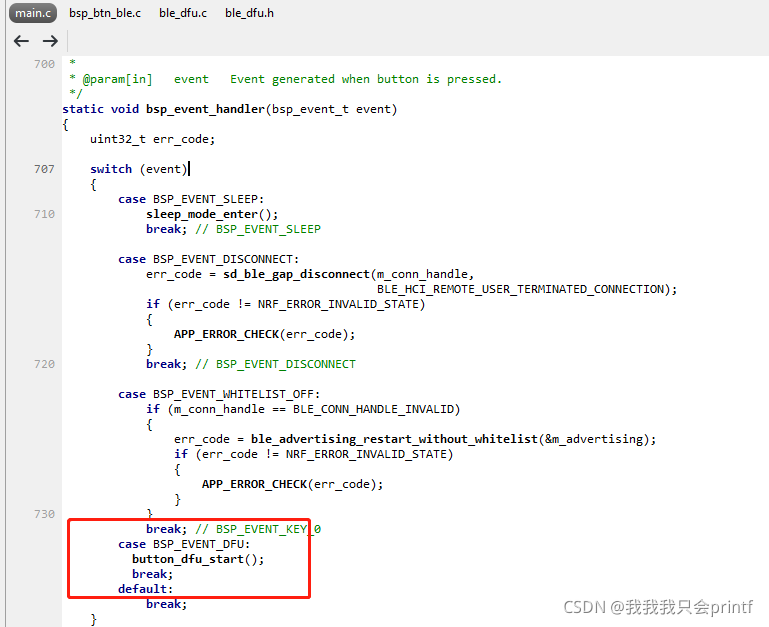Click the sd_ble_gap_disconnect function call

click(296, 274)
